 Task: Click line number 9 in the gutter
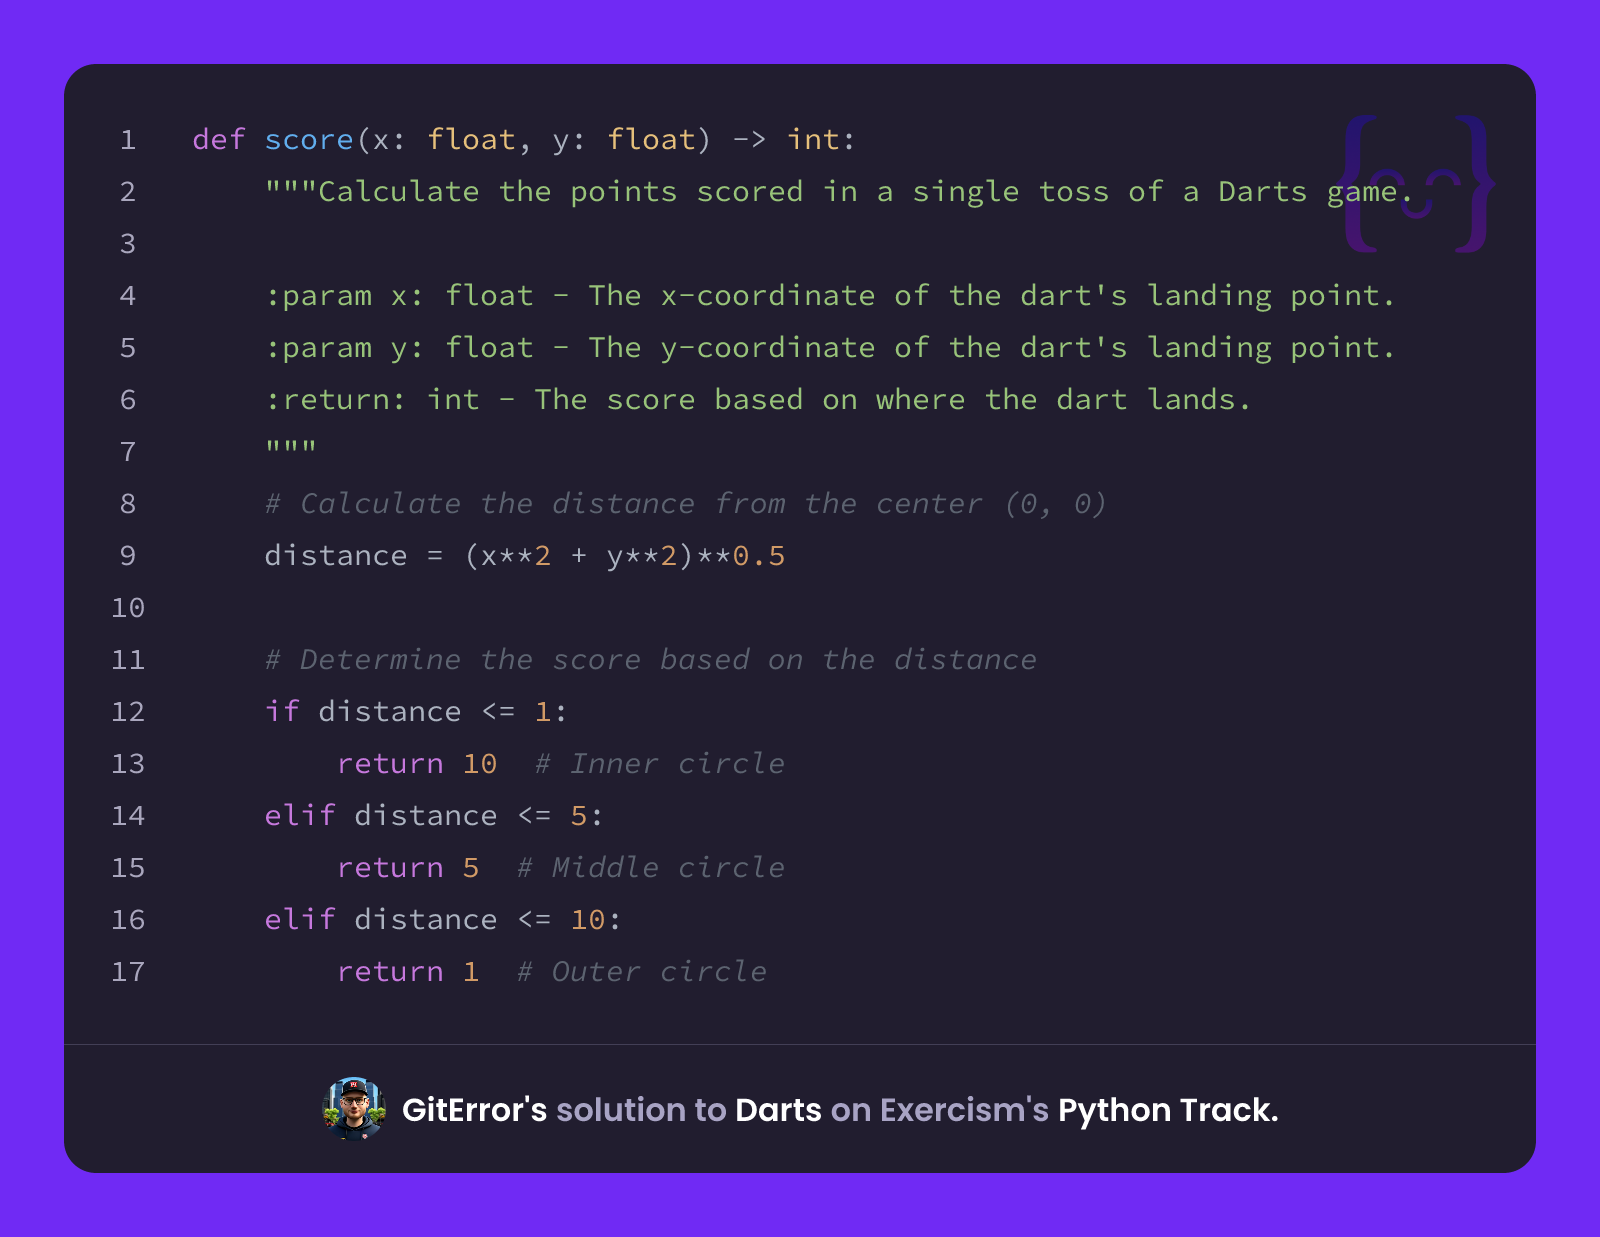(x=128, y=556)
